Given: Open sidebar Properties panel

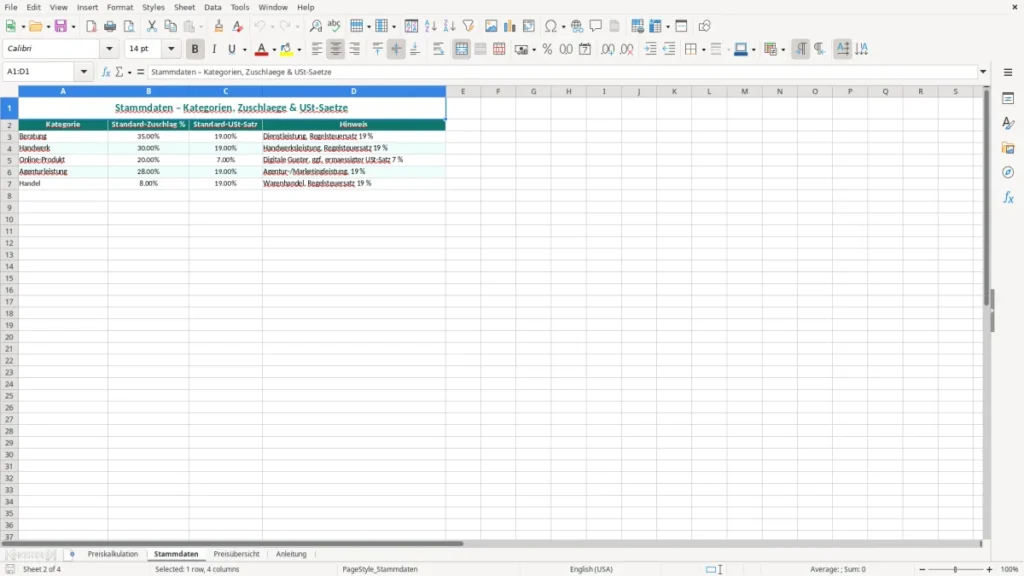Looking at the screenshot, I should [x=1008, y=99].
